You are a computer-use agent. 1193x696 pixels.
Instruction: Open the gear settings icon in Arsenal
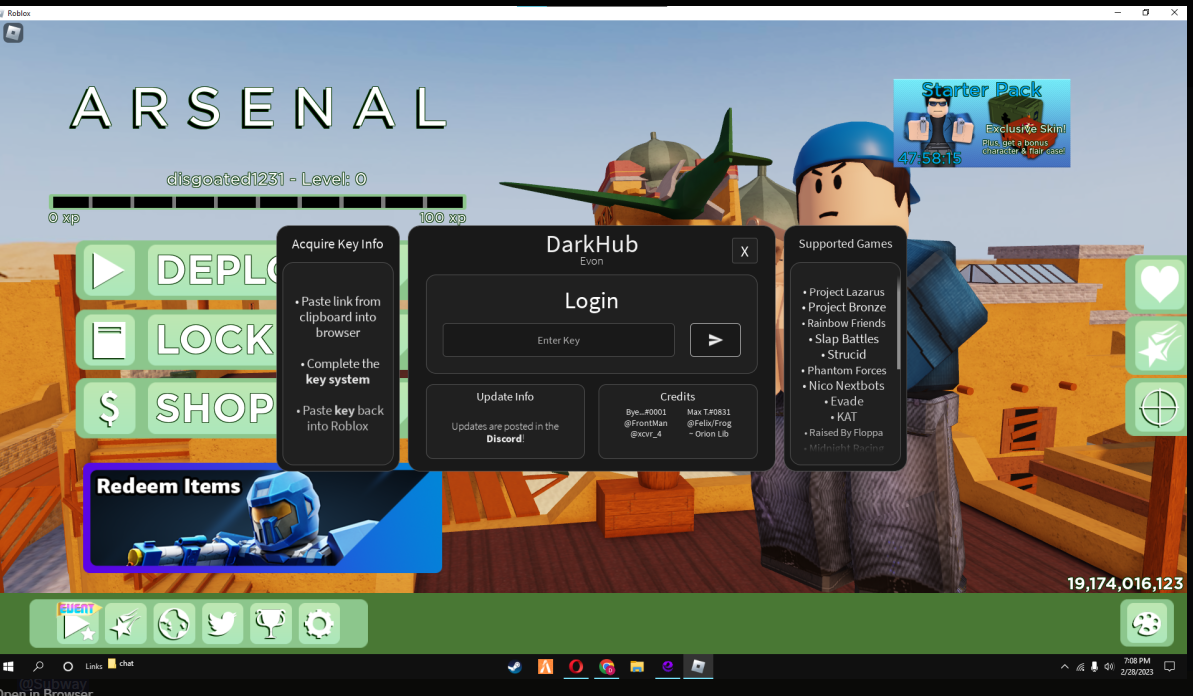(319, 624)
